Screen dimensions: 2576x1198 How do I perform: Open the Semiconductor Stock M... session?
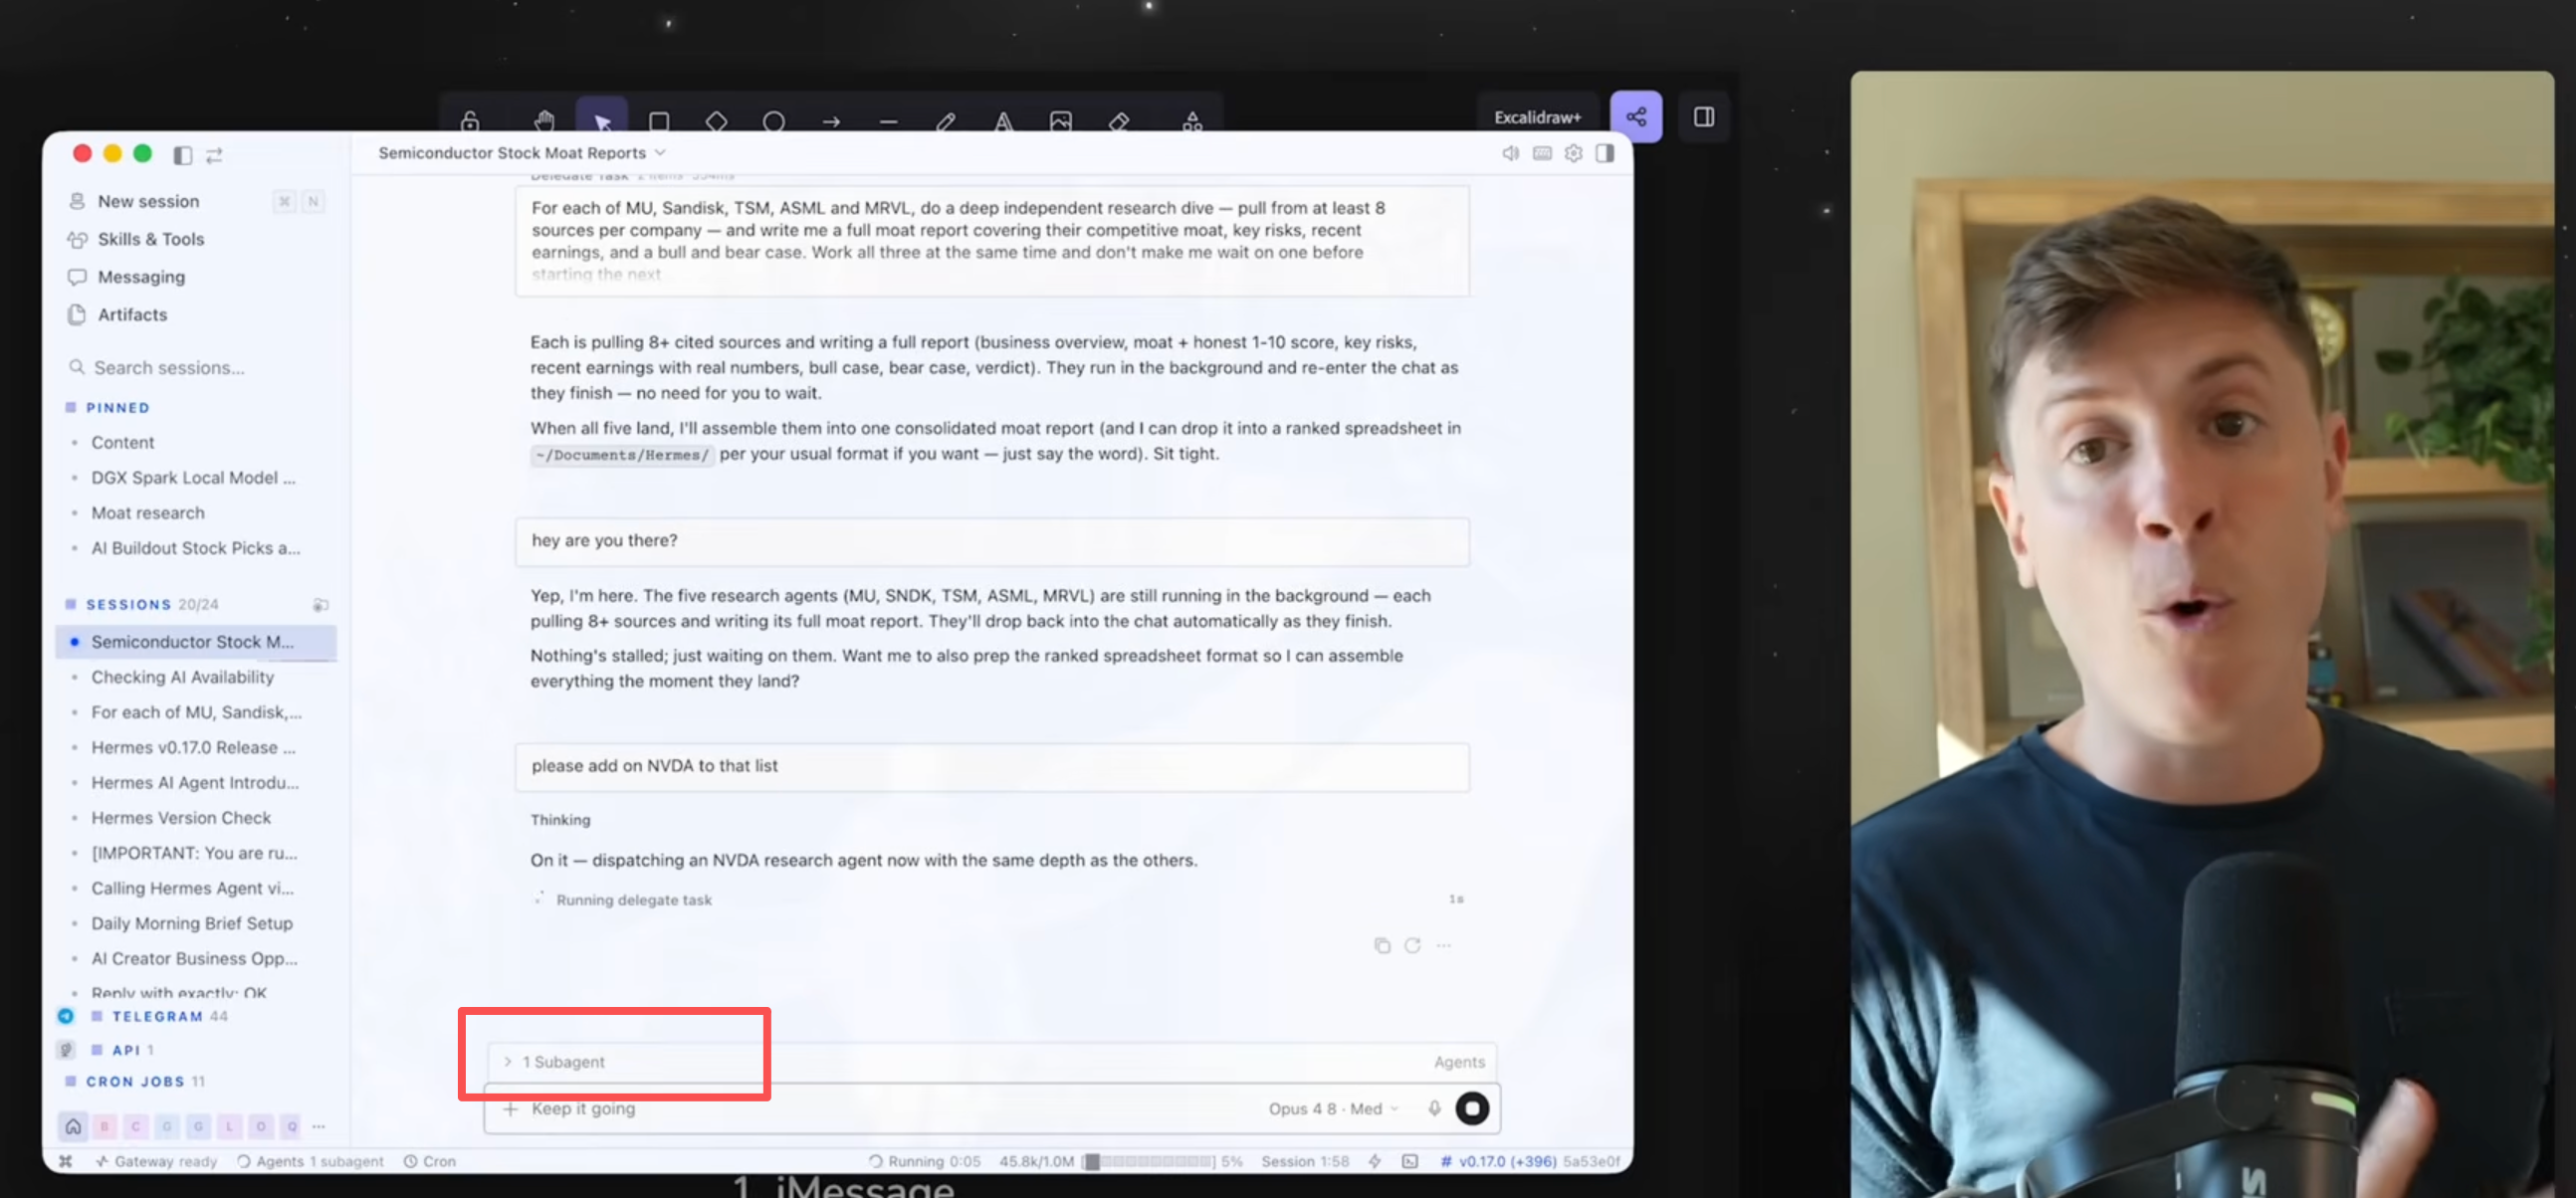196,642
